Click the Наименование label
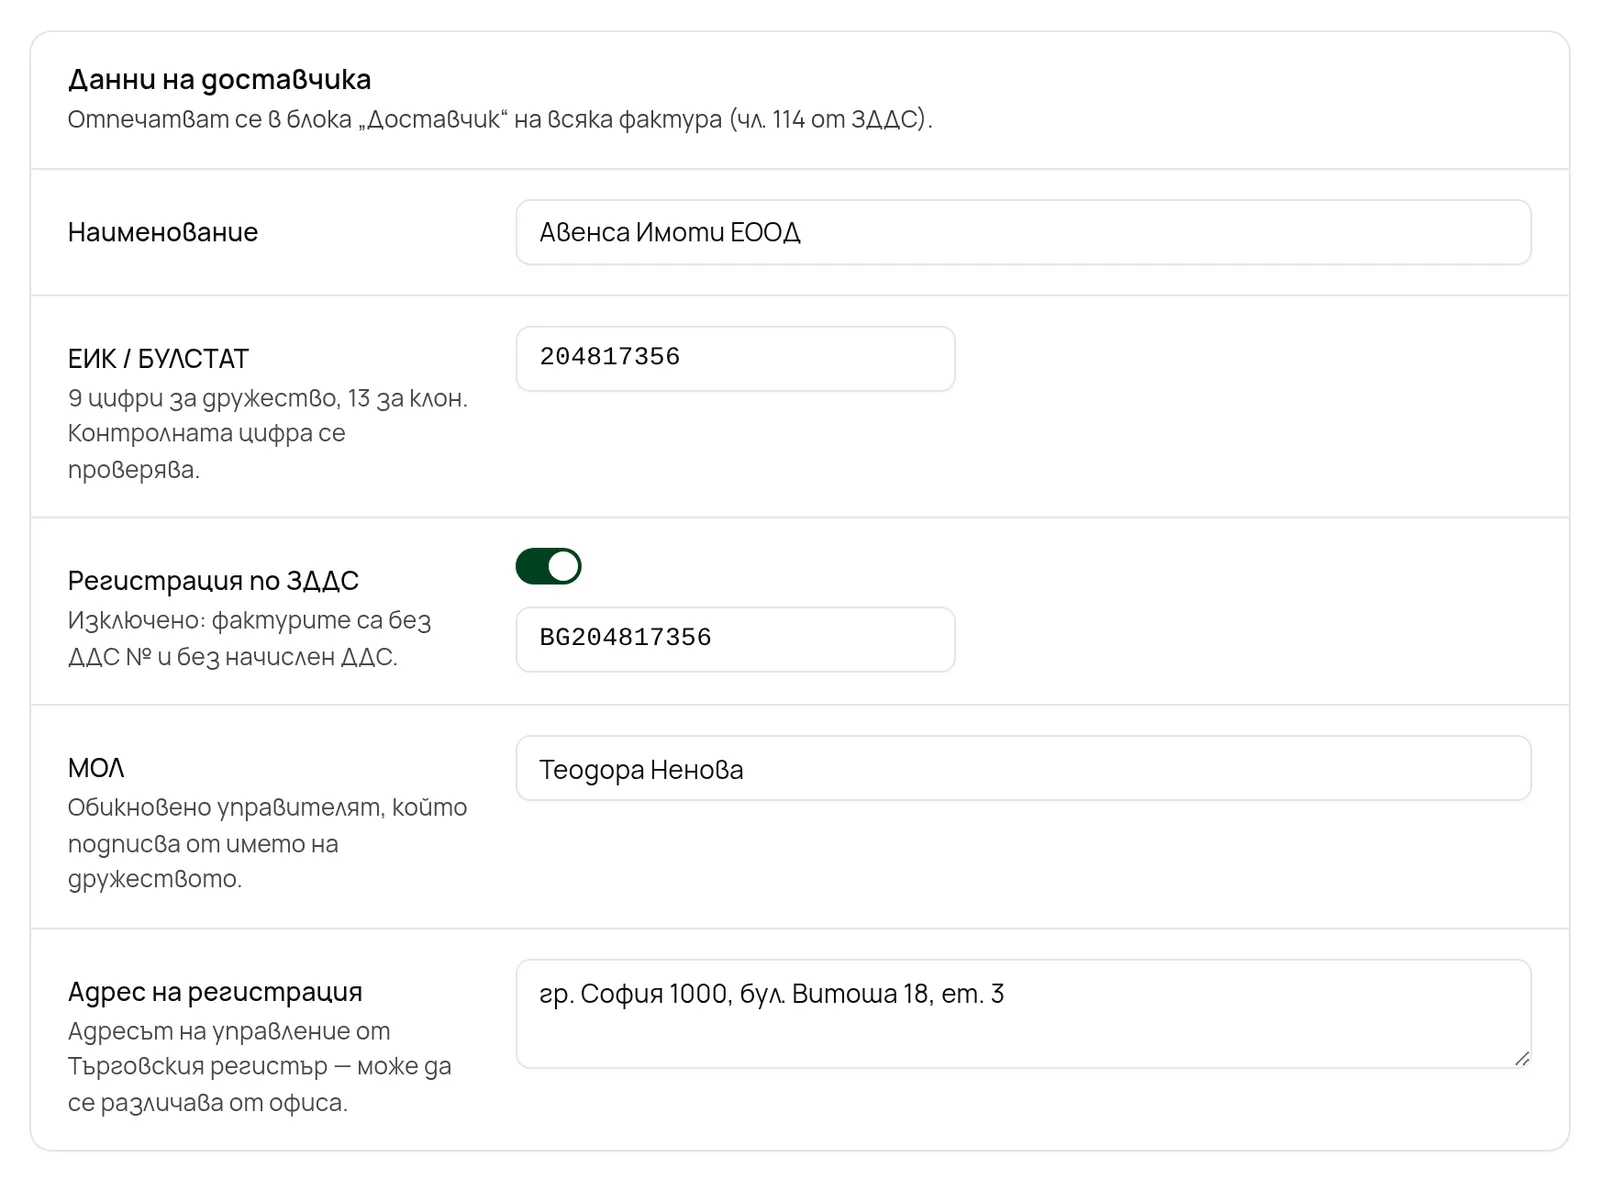The width and height of the screenshot is (1600, 1180). [163, 232]
